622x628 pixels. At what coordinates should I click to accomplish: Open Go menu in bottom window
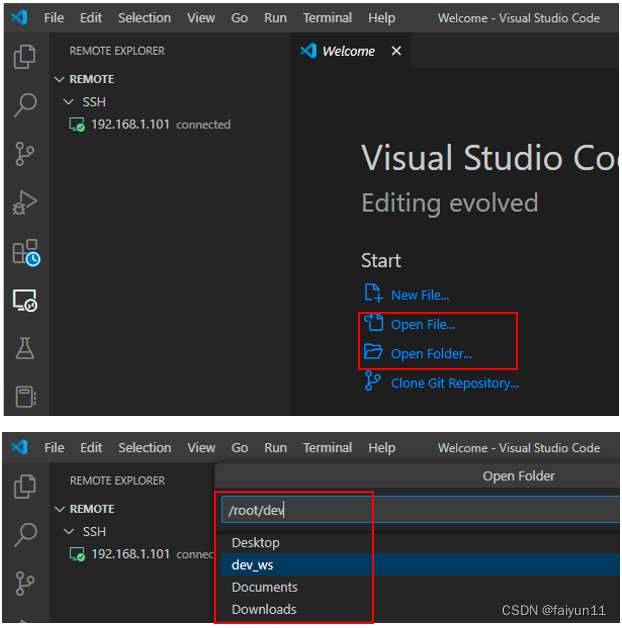point(240,447)
